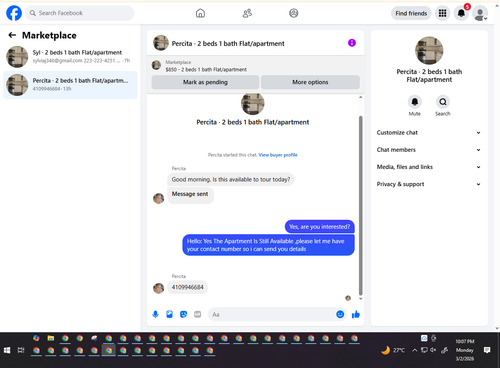This screenshot has width=500, height=368.
Task: Click the chat header listing avatar
Action: click(161, 43)
